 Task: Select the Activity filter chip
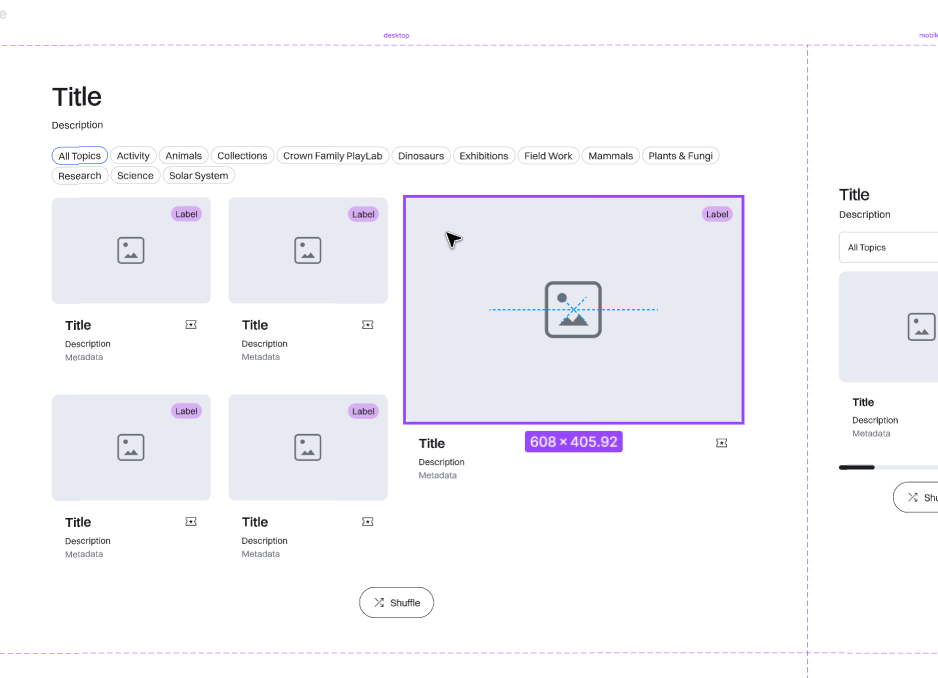click(x=133, y=156)
